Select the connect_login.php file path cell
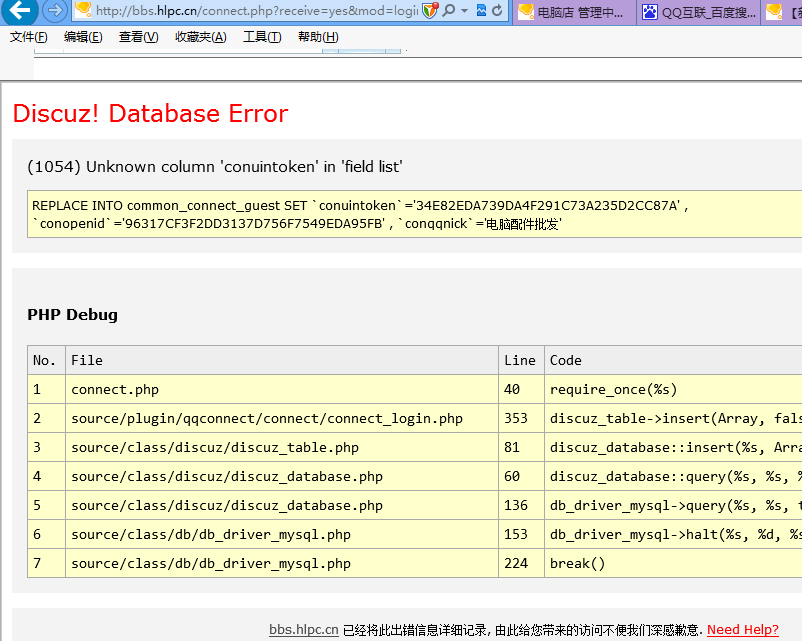This screenshot has height=641, width=802. [282, 418]
